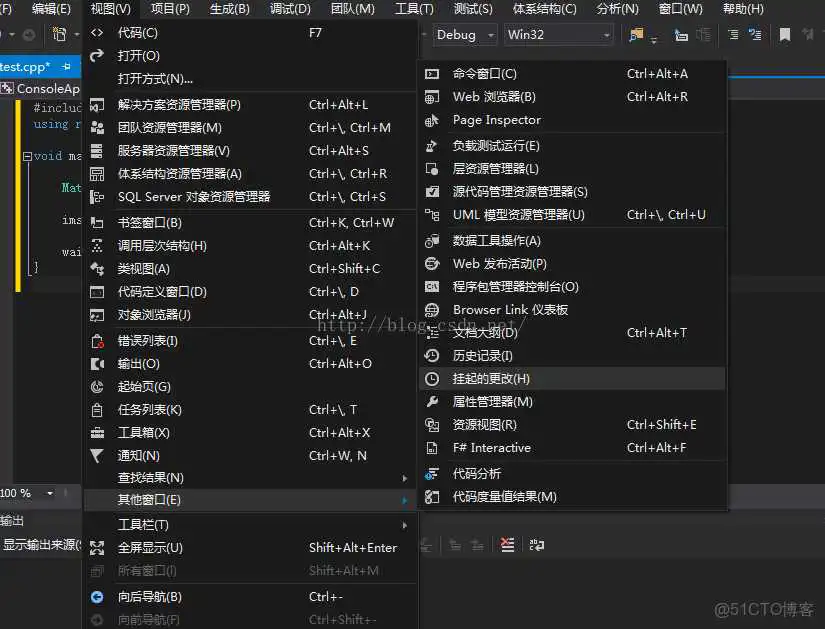Viewport: 825px width, 629px height.
Task: Click the 向后导航 blue arrow icon
Action: [x=97, y=597]
